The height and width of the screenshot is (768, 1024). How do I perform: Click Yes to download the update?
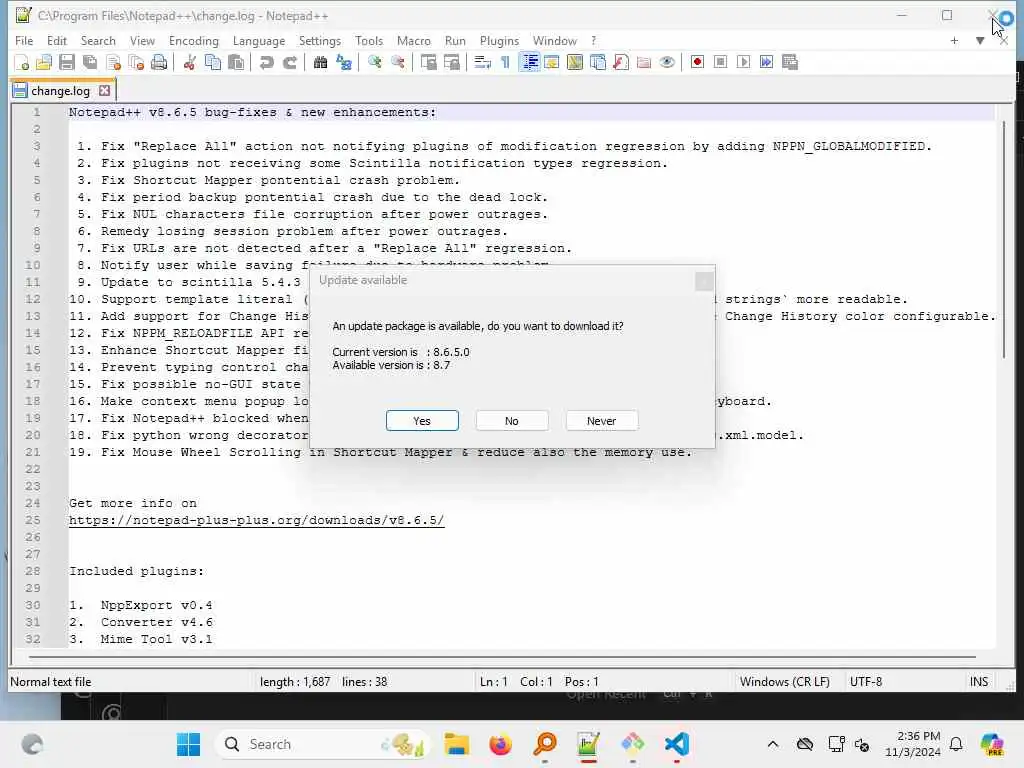tap(422, 421)
